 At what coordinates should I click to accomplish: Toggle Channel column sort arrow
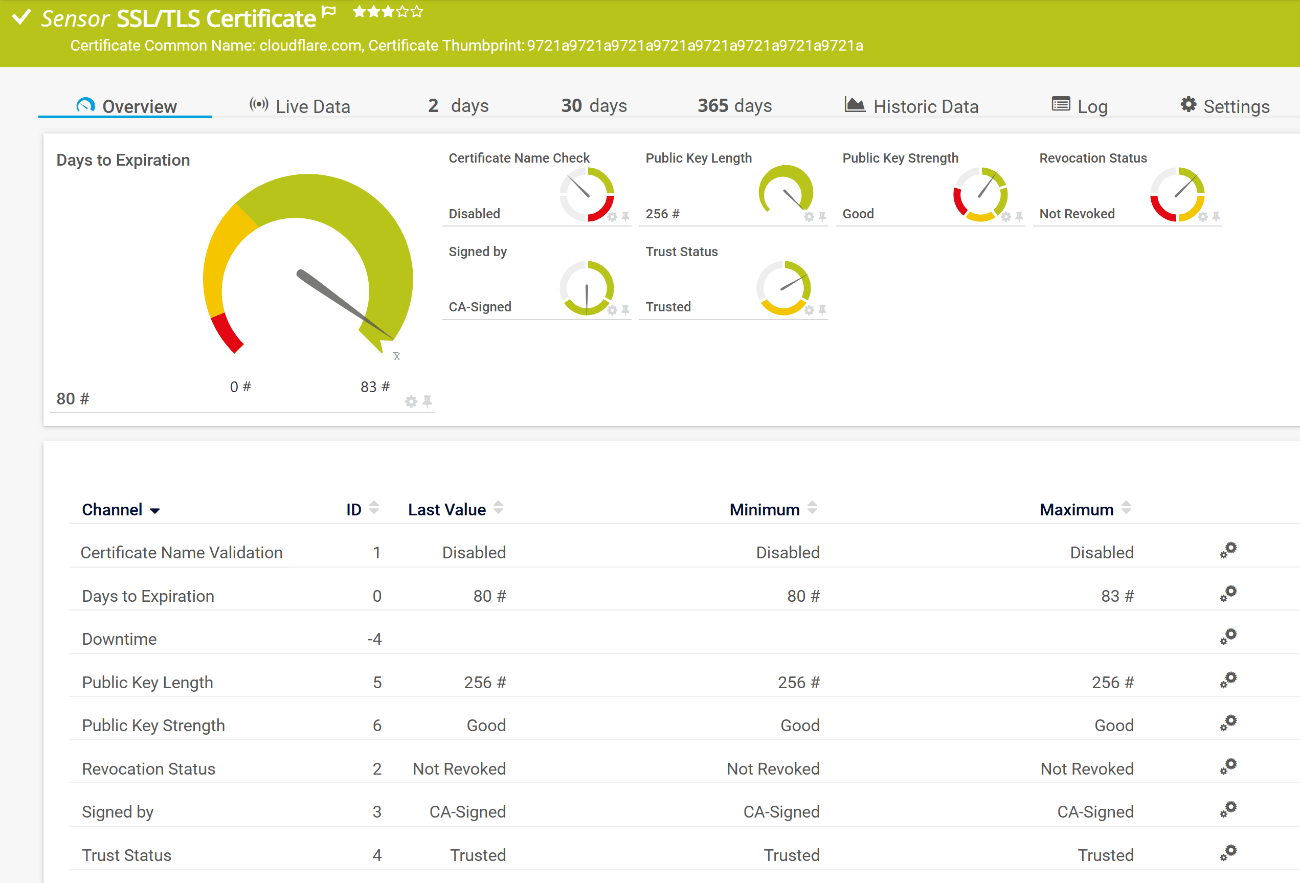(x=155, y=511)
